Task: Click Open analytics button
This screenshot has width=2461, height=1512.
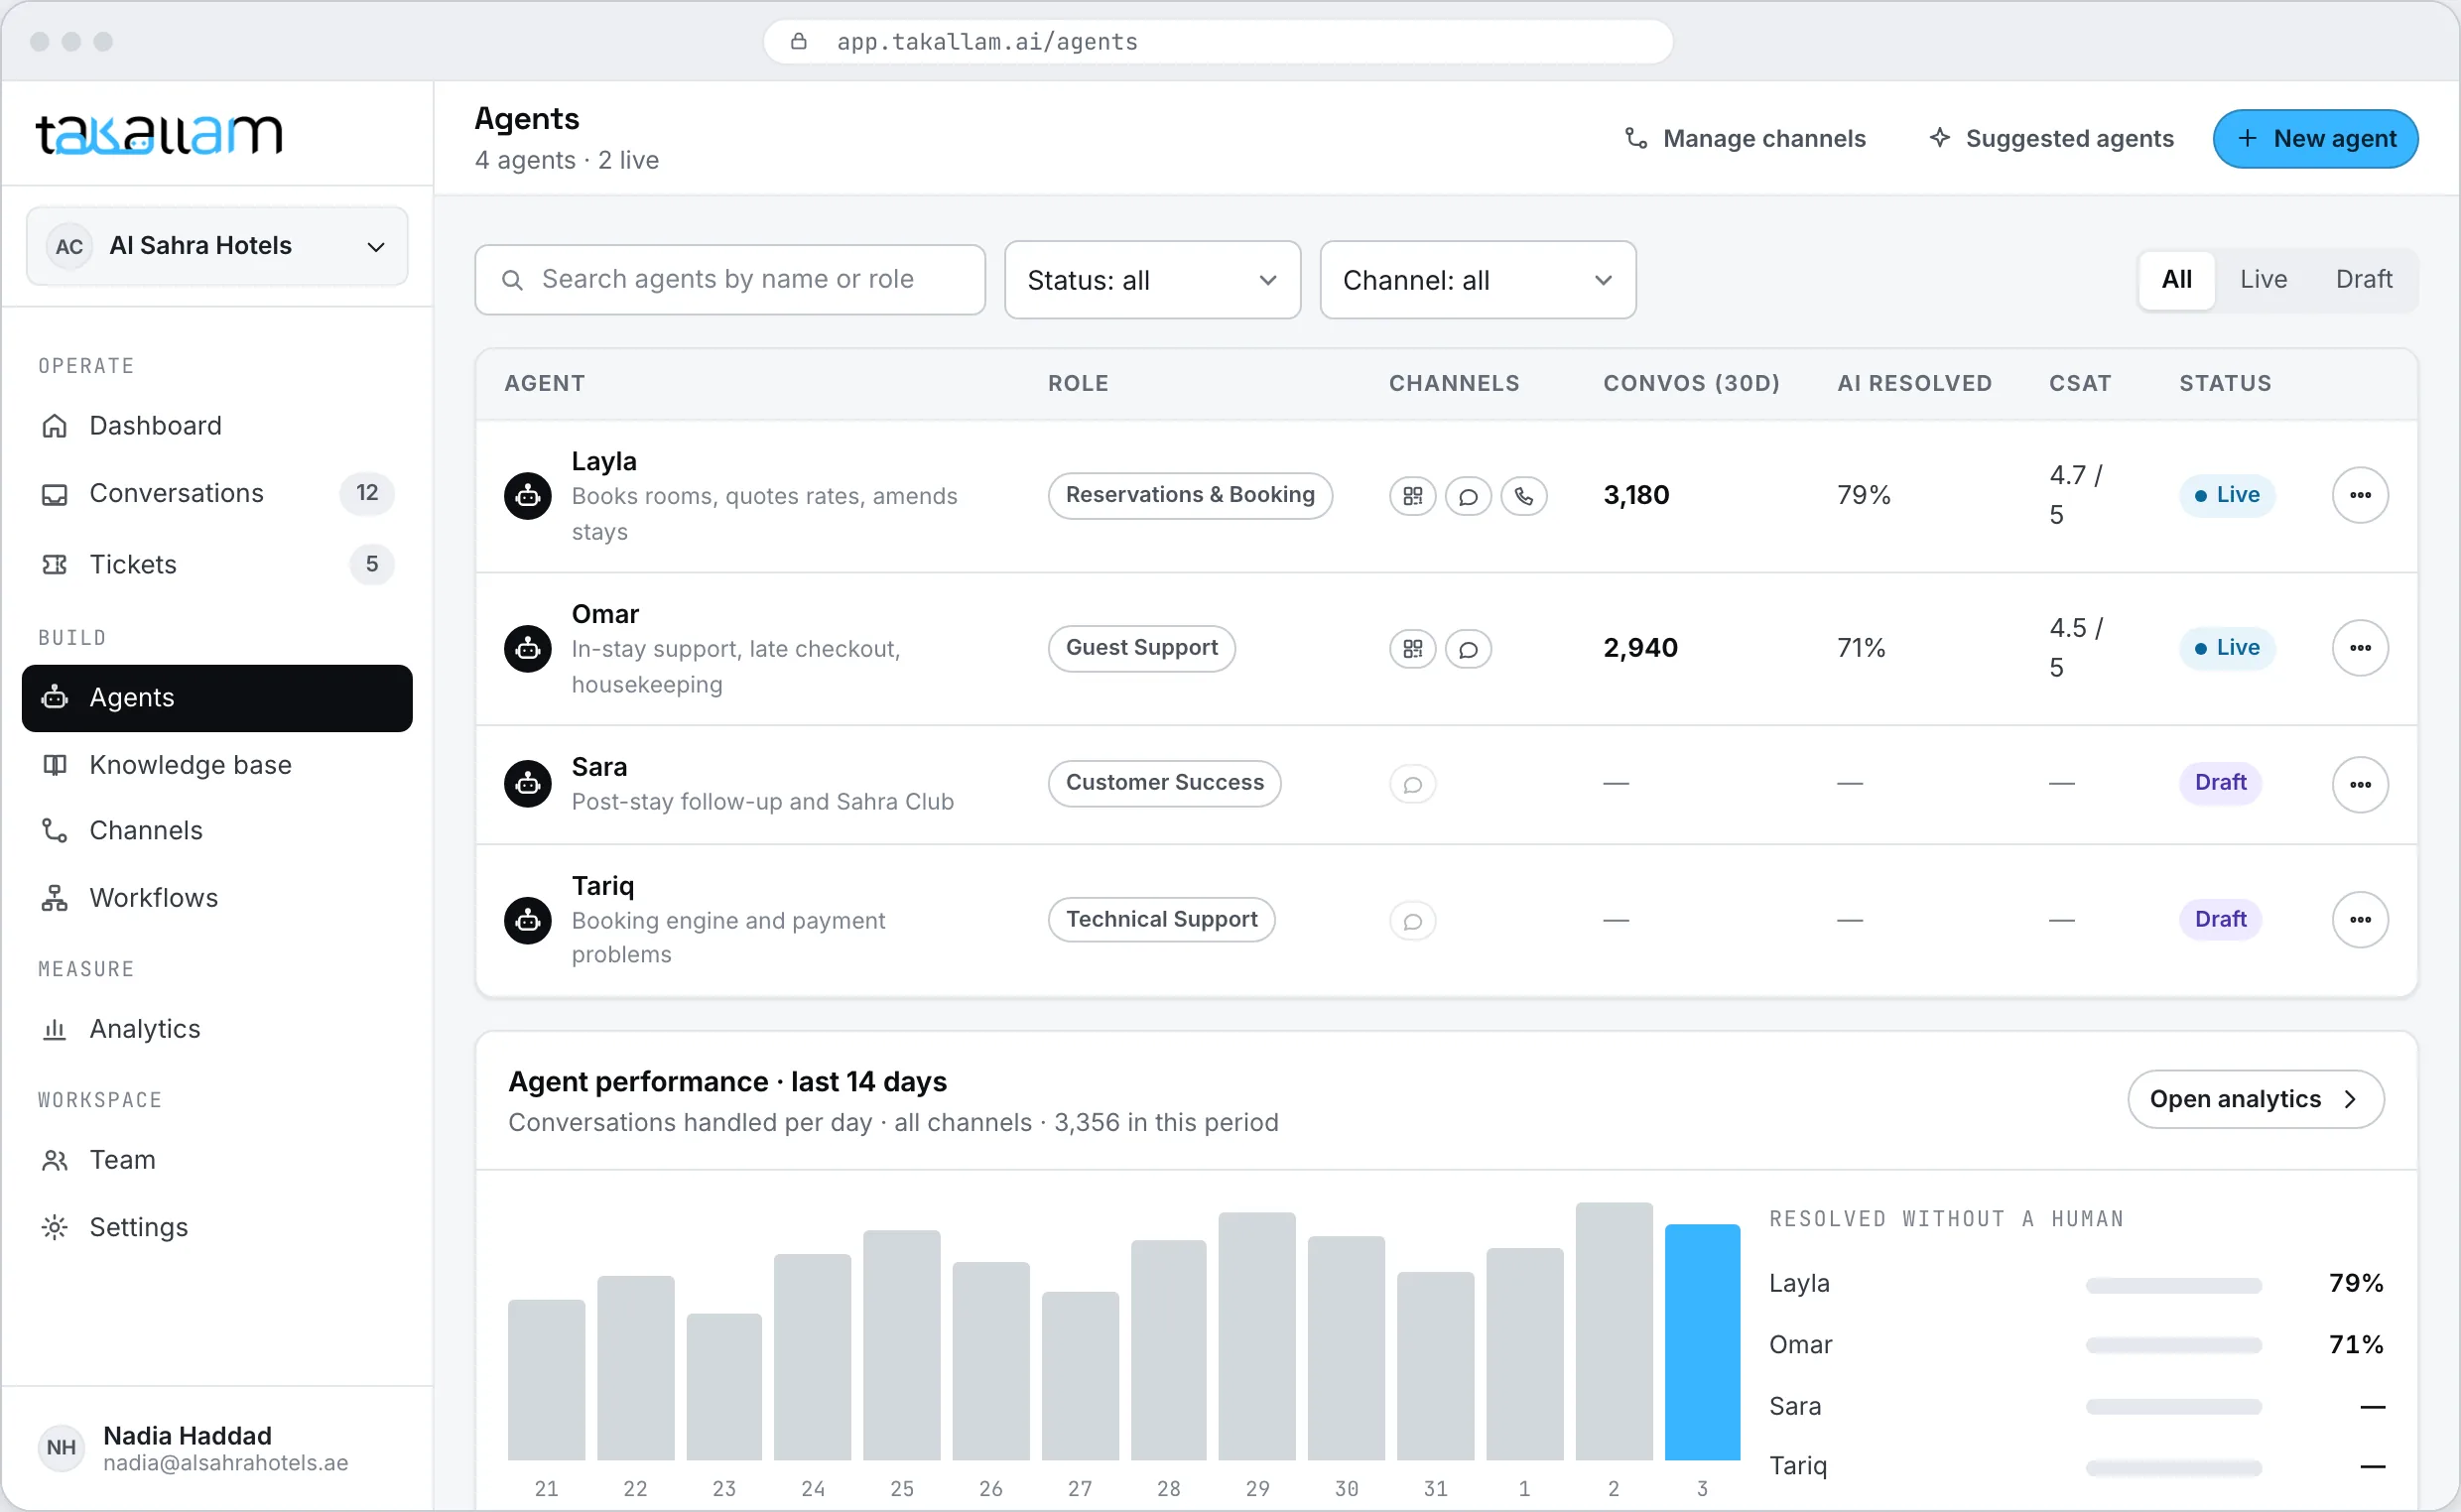Action: (x=2255, y=1100)
